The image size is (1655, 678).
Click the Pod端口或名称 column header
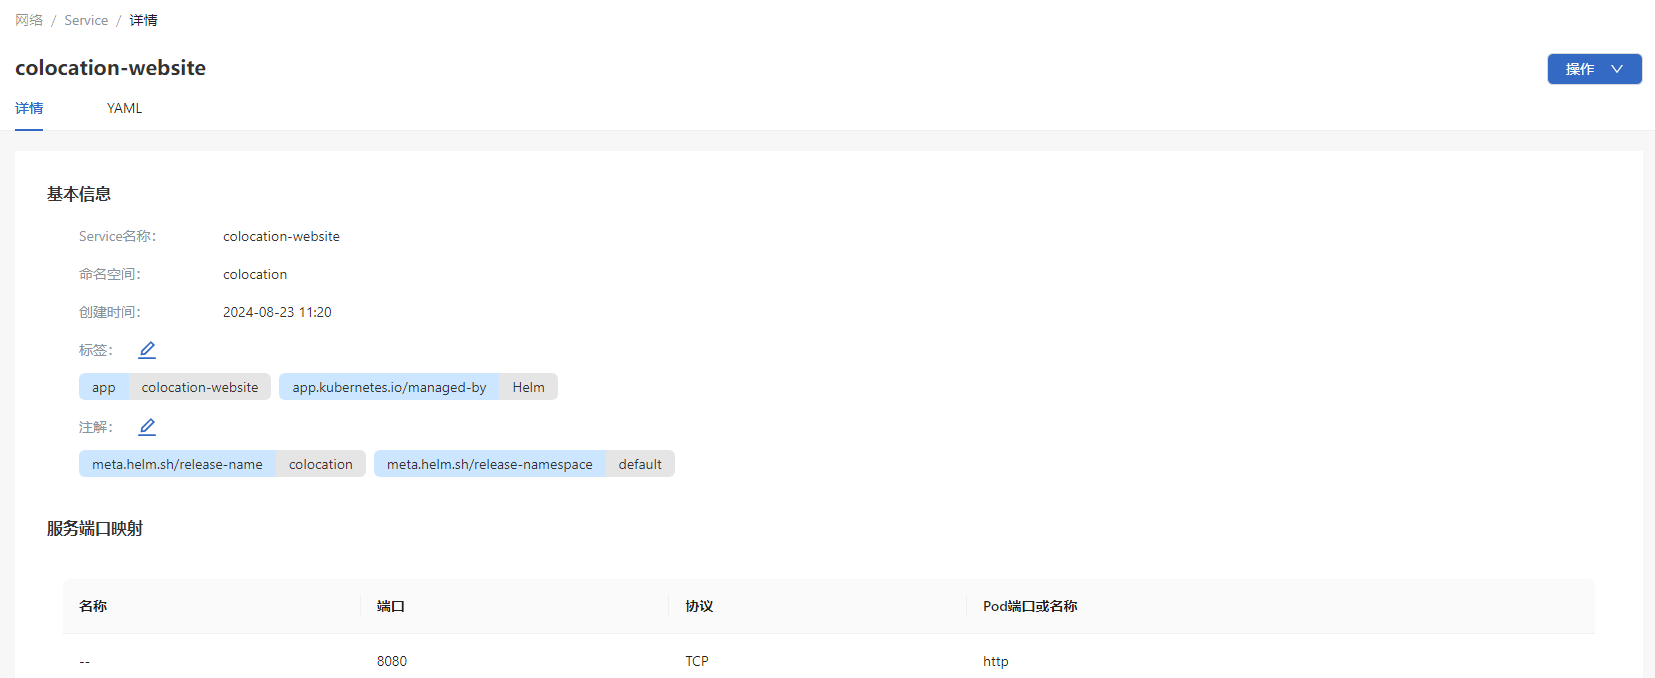click(1030, 606)
